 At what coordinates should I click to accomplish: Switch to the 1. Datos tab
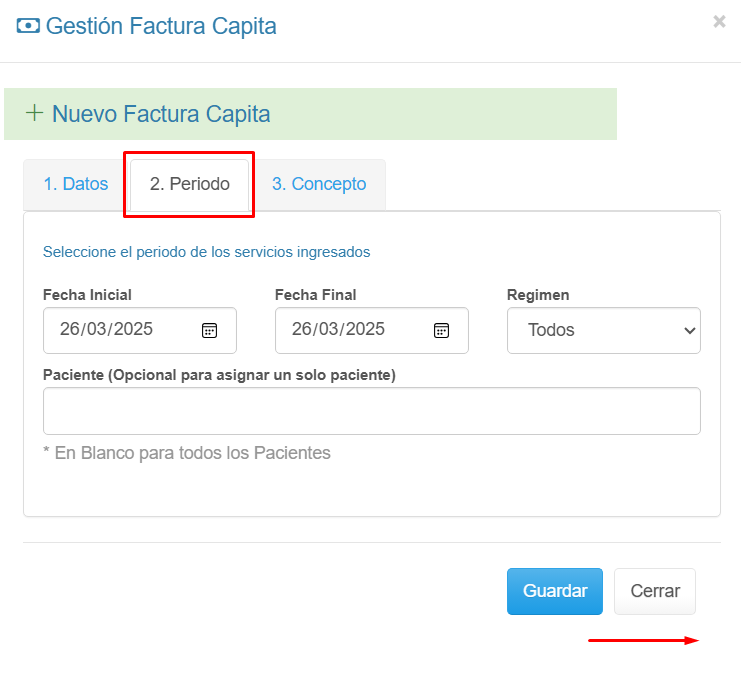coord(76,184)
